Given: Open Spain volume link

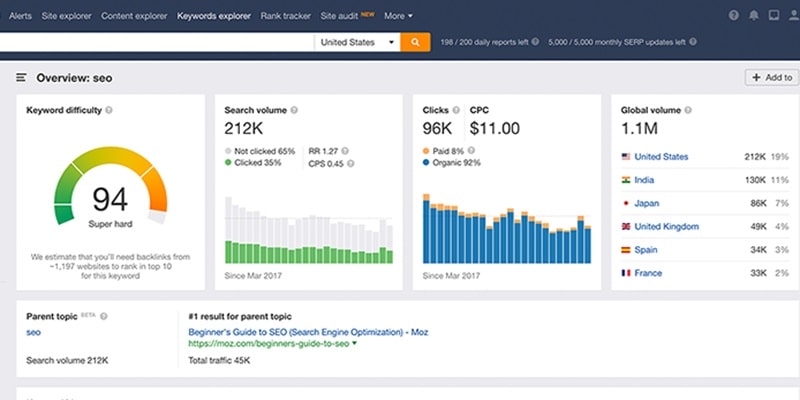Looking at the screenshot, I should 646,250.
